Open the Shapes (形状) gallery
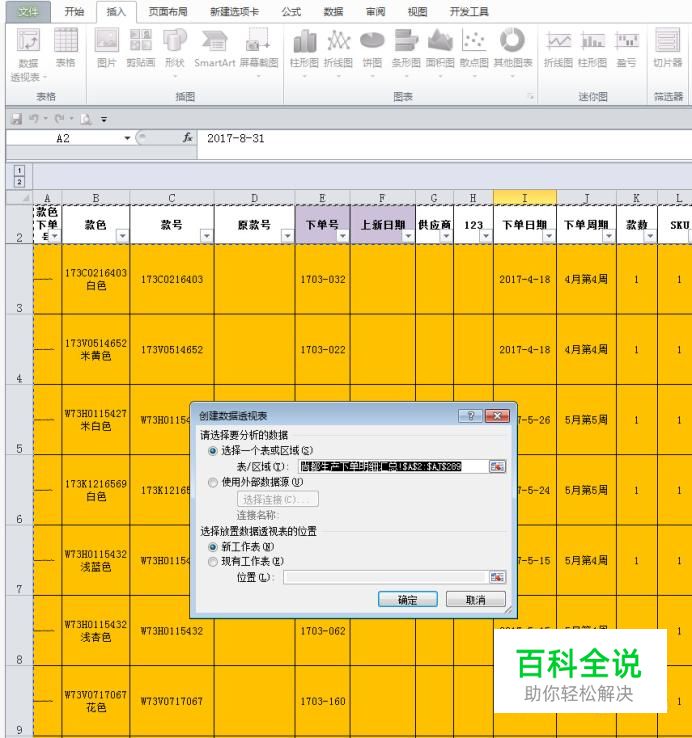The image size is (692, 738). (175, 51)
